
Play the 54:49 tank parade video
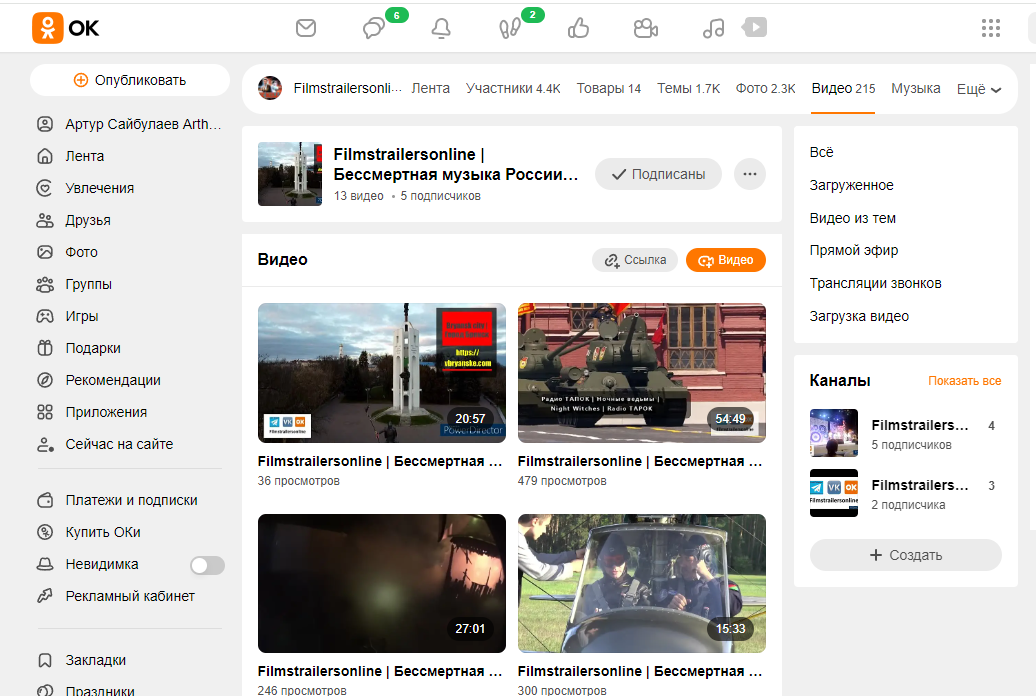pyautogui.click(x=642, y=373)
